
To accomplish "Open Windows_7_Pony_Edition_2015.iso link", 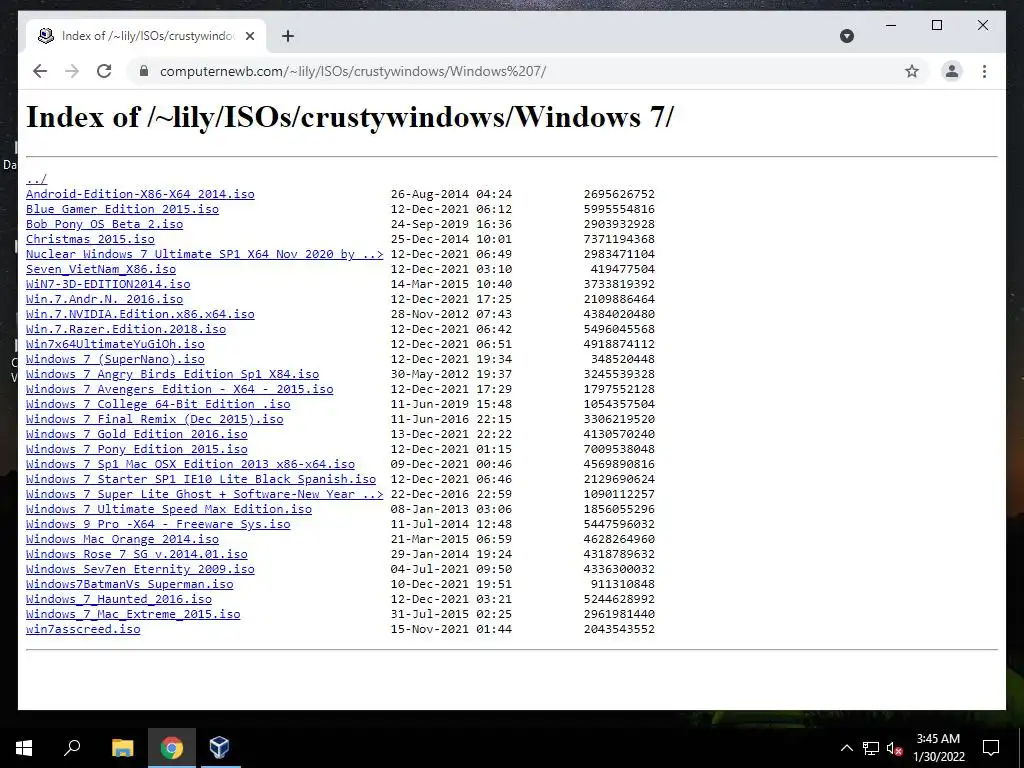I will coord(136,449).
